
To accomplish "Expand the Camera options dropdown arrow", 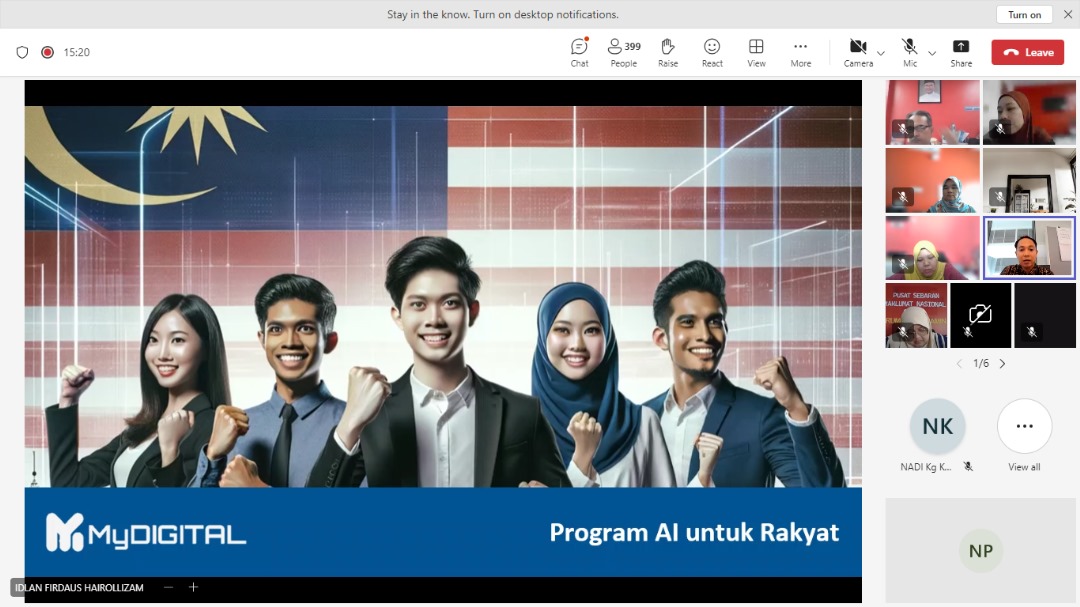I will pos(881,53).
